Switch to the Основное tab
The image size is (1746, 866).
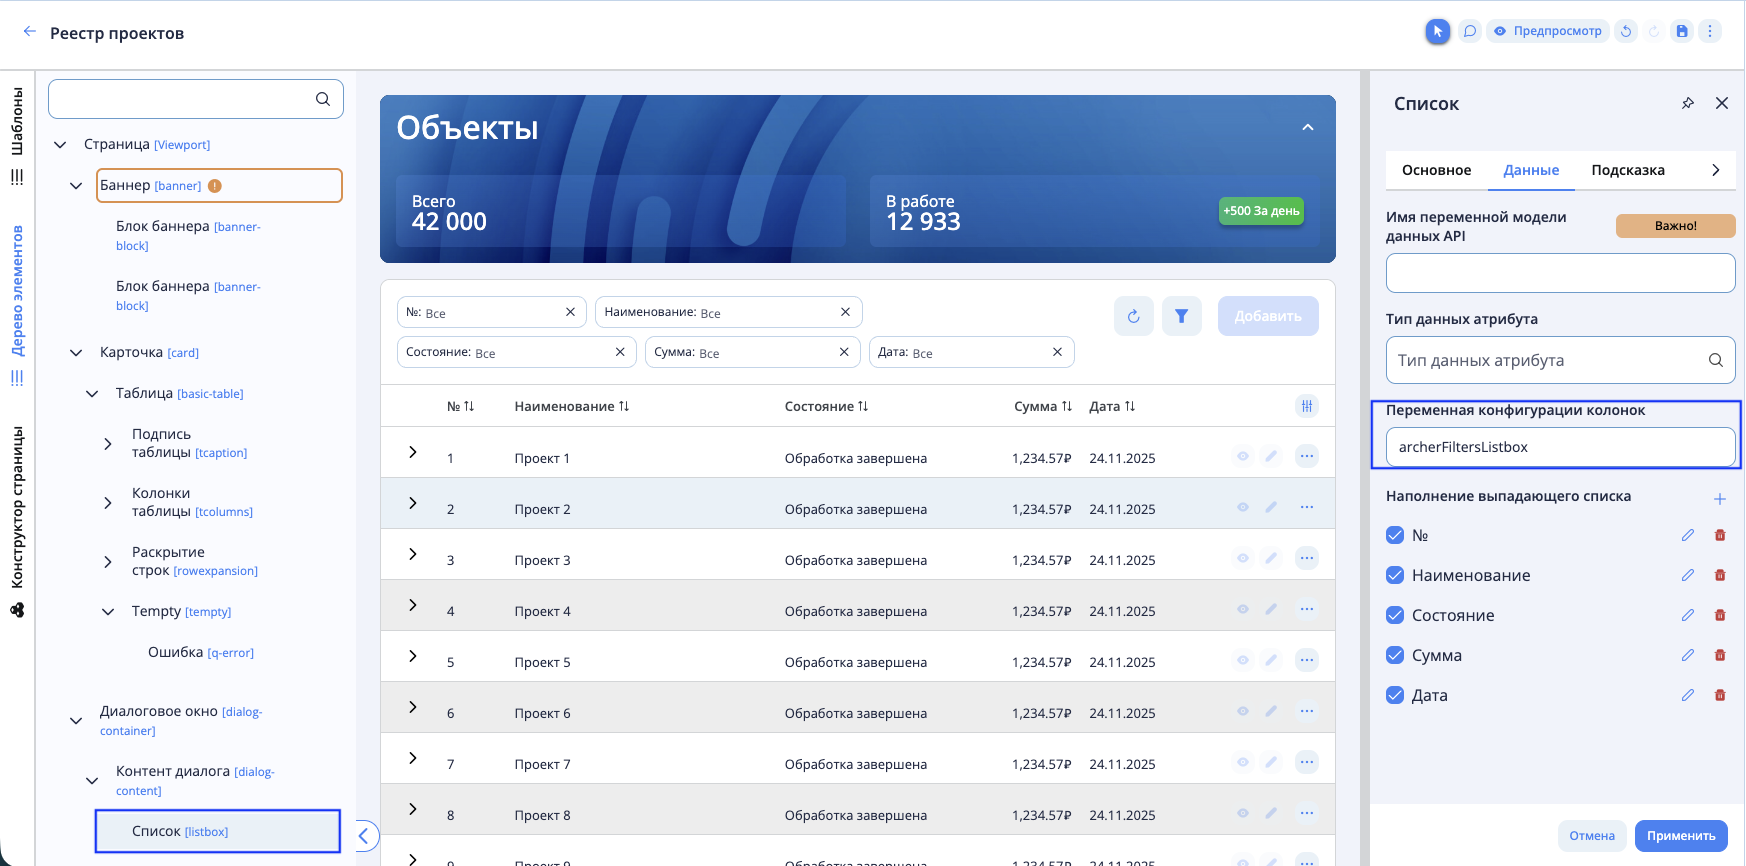(1436, 170)
